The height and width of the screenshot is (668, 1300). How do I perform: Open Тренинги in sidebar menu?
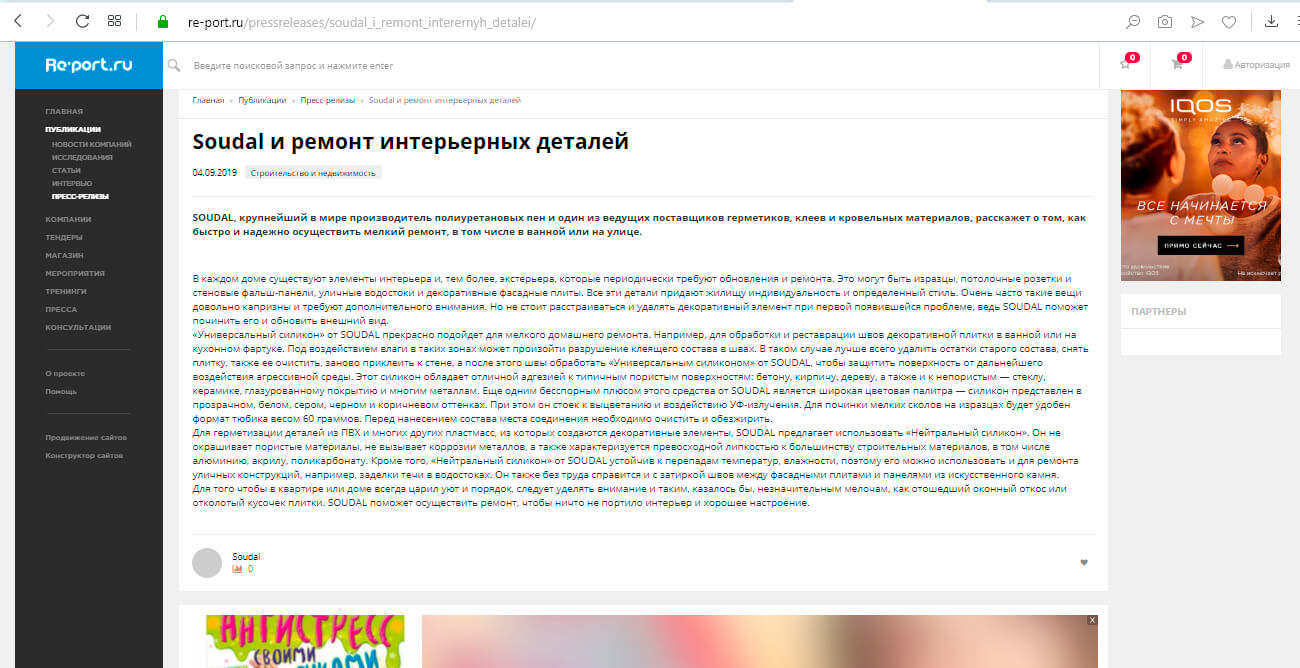66,291
